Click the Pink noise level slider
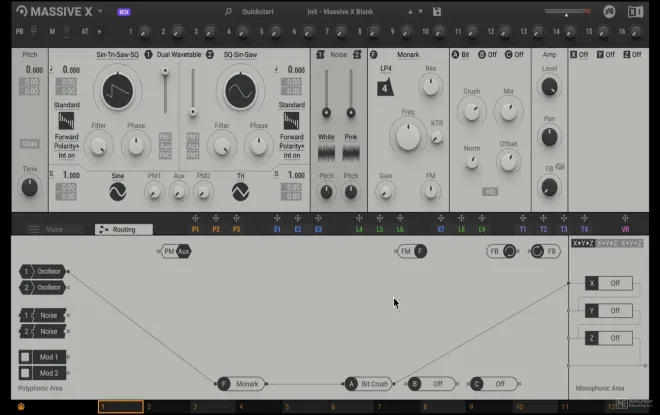 (351, 93)
